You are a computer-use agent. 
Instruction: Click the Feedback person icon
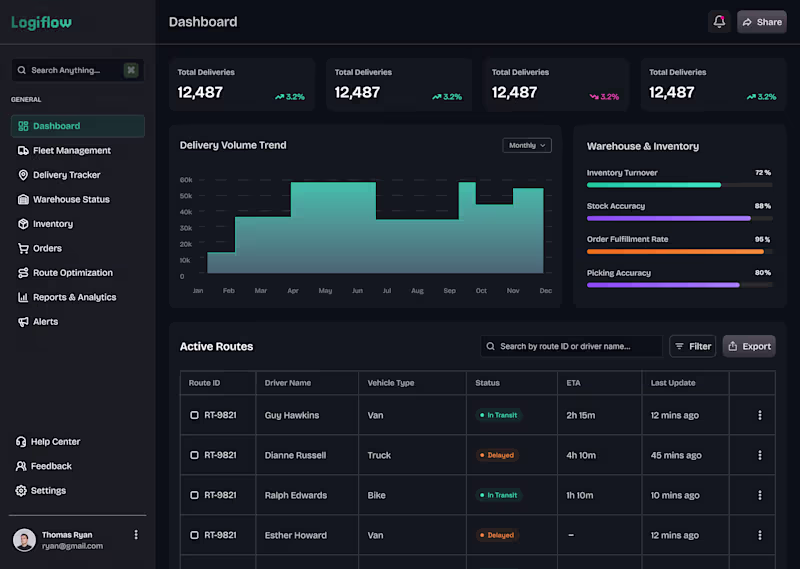(x=21, y=466)
